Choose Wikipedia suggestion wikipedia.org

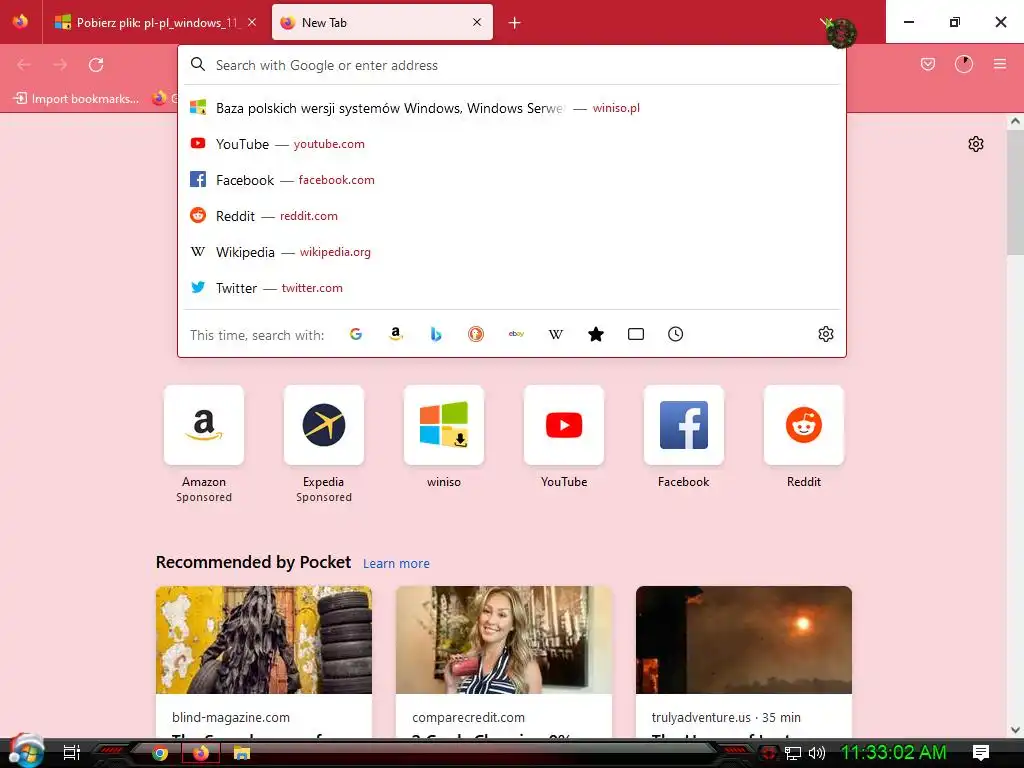512,252
